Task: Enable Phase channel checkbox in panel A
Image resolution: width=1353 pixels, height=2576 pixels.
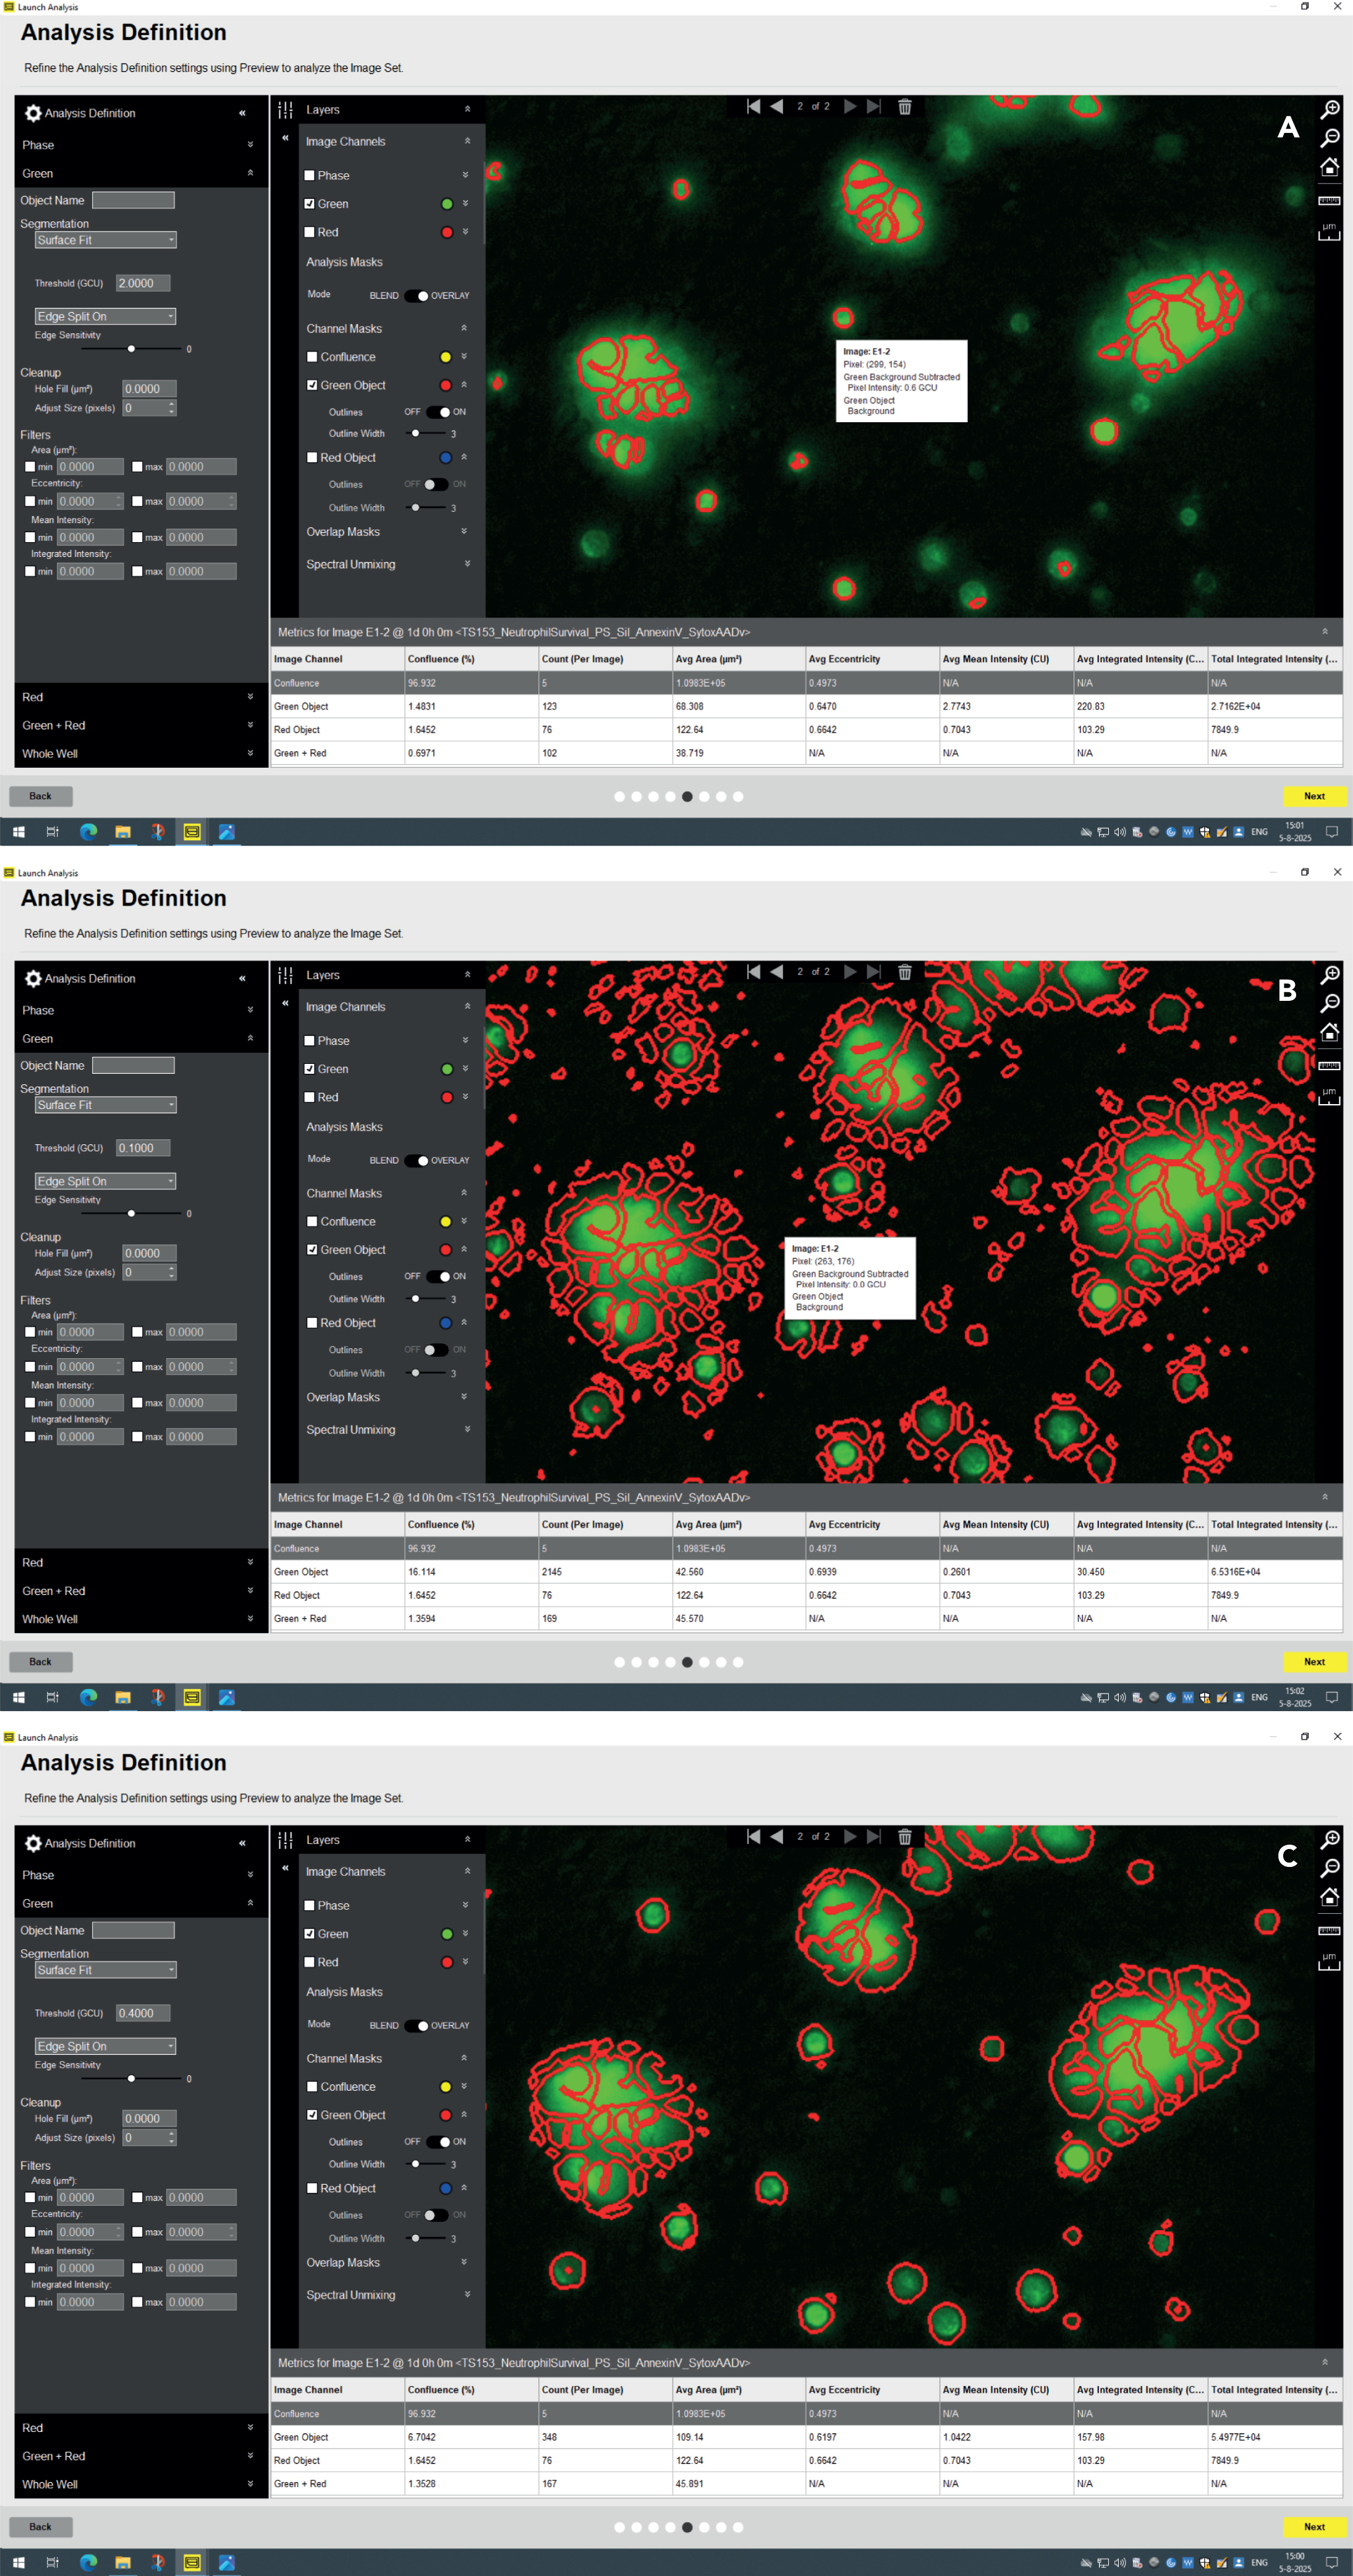Action: click(x=310, y=175)
